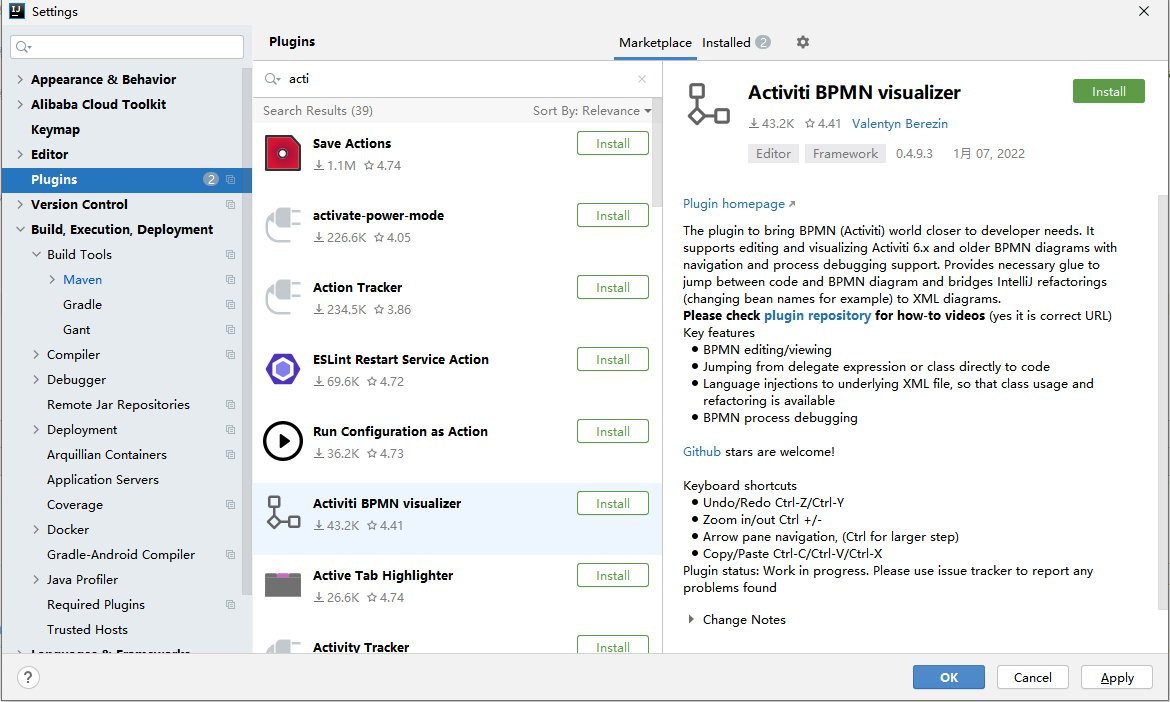The height and width of the screenshot is (702, 1170).
Task: Click the Framework tag in plugin details
Action: (x=845, y=154)
